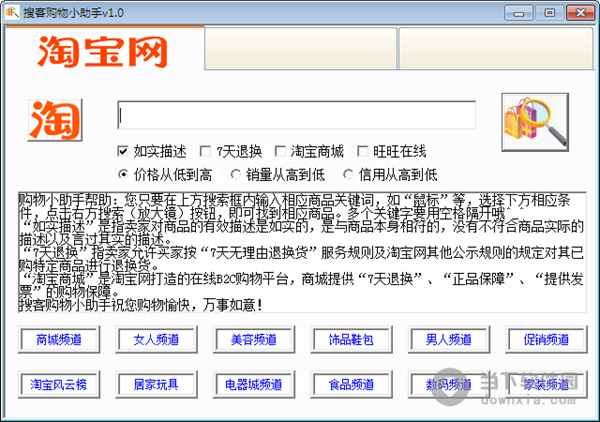Open the 商城频道 channel
Viewport: 600px width, 422px height.
tap(59, 339)
